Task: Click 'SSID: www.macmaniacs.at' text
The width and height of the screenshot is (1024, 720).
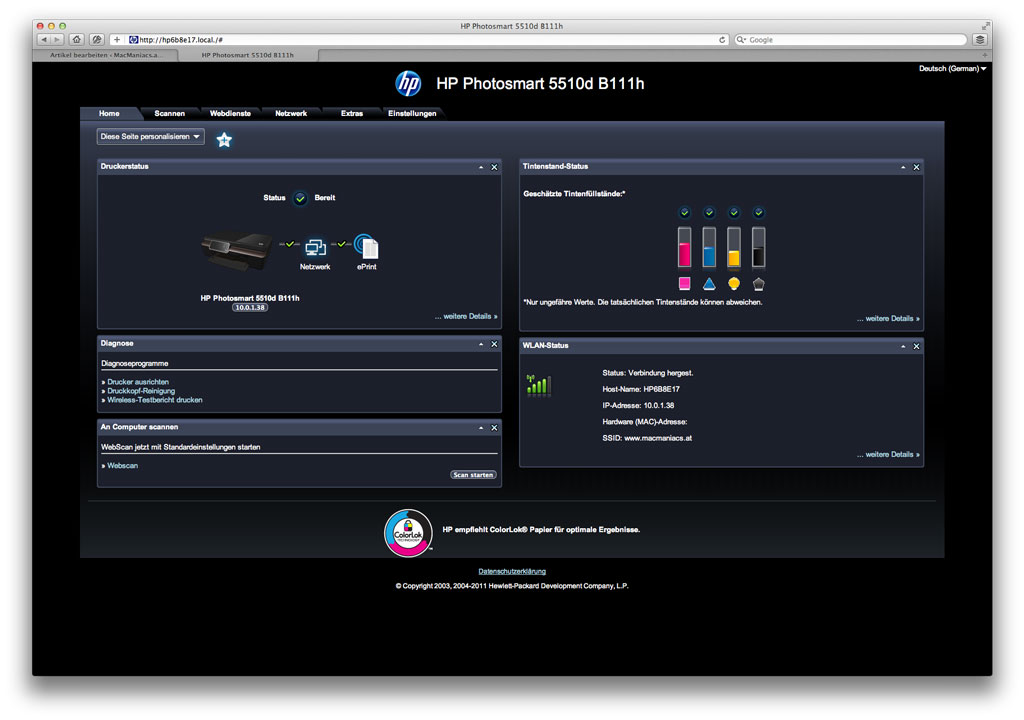Action: coord(647,438)
